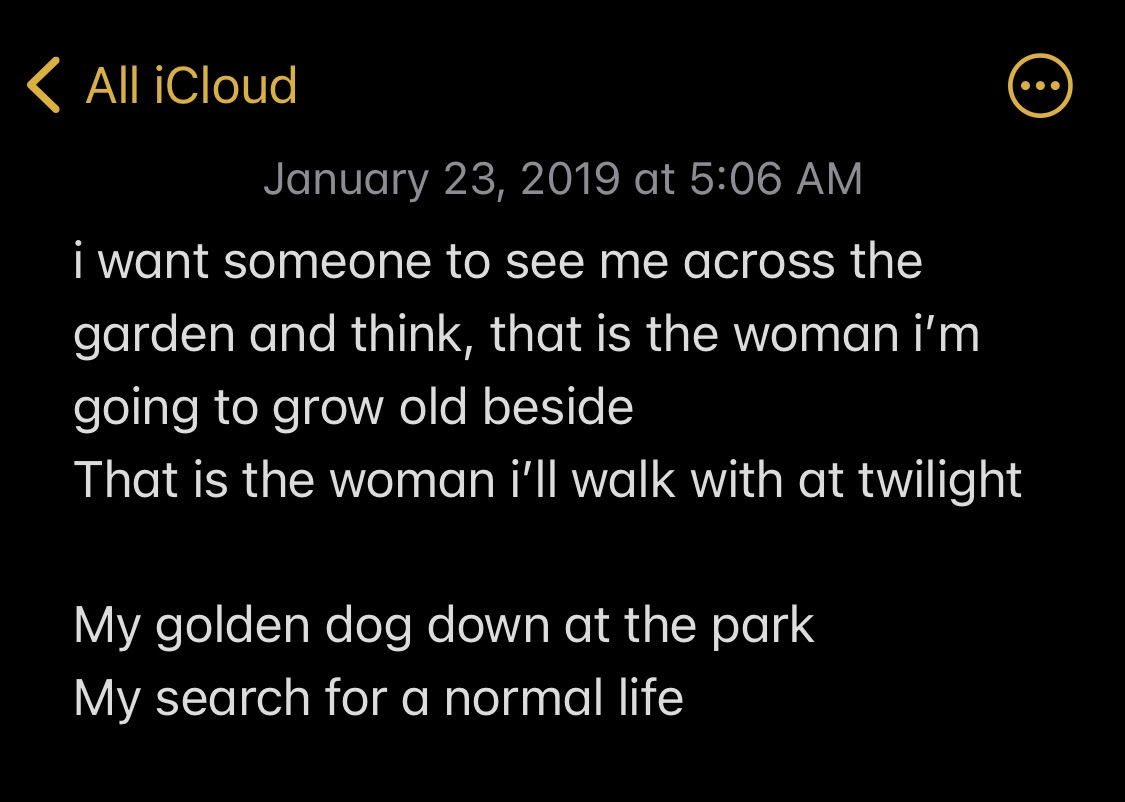This screenshot has height=802, width=1125.
Task: Tap the word 'search' in the last line
Action: (232, 697)
